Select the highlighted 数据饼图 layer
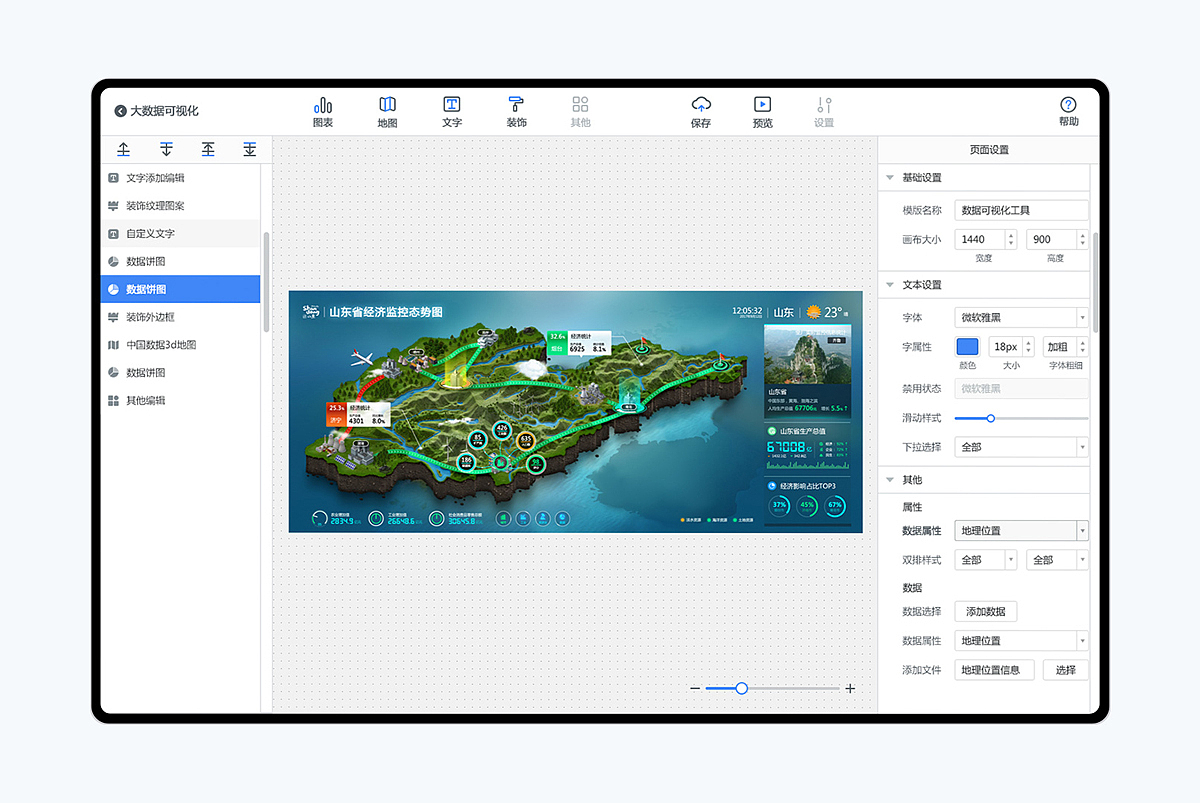Viewport: 1200px width, 803px height. pyautogui.click(x=180, y=289)
